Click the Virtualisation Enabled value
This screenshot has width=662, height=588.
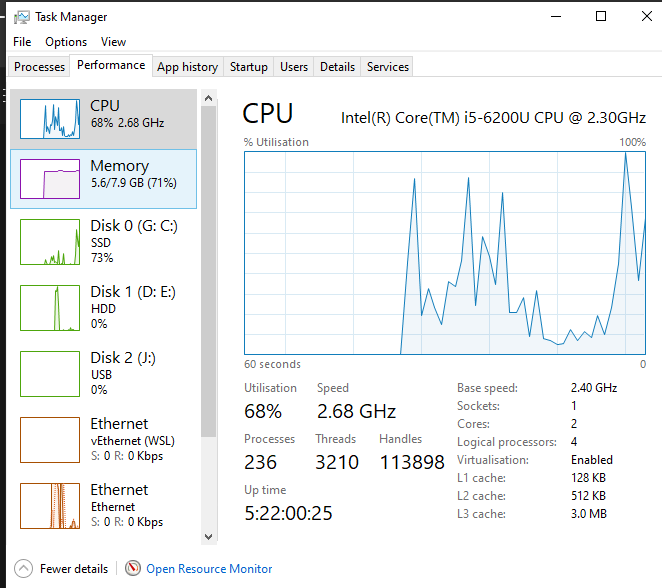coord(592,460)
